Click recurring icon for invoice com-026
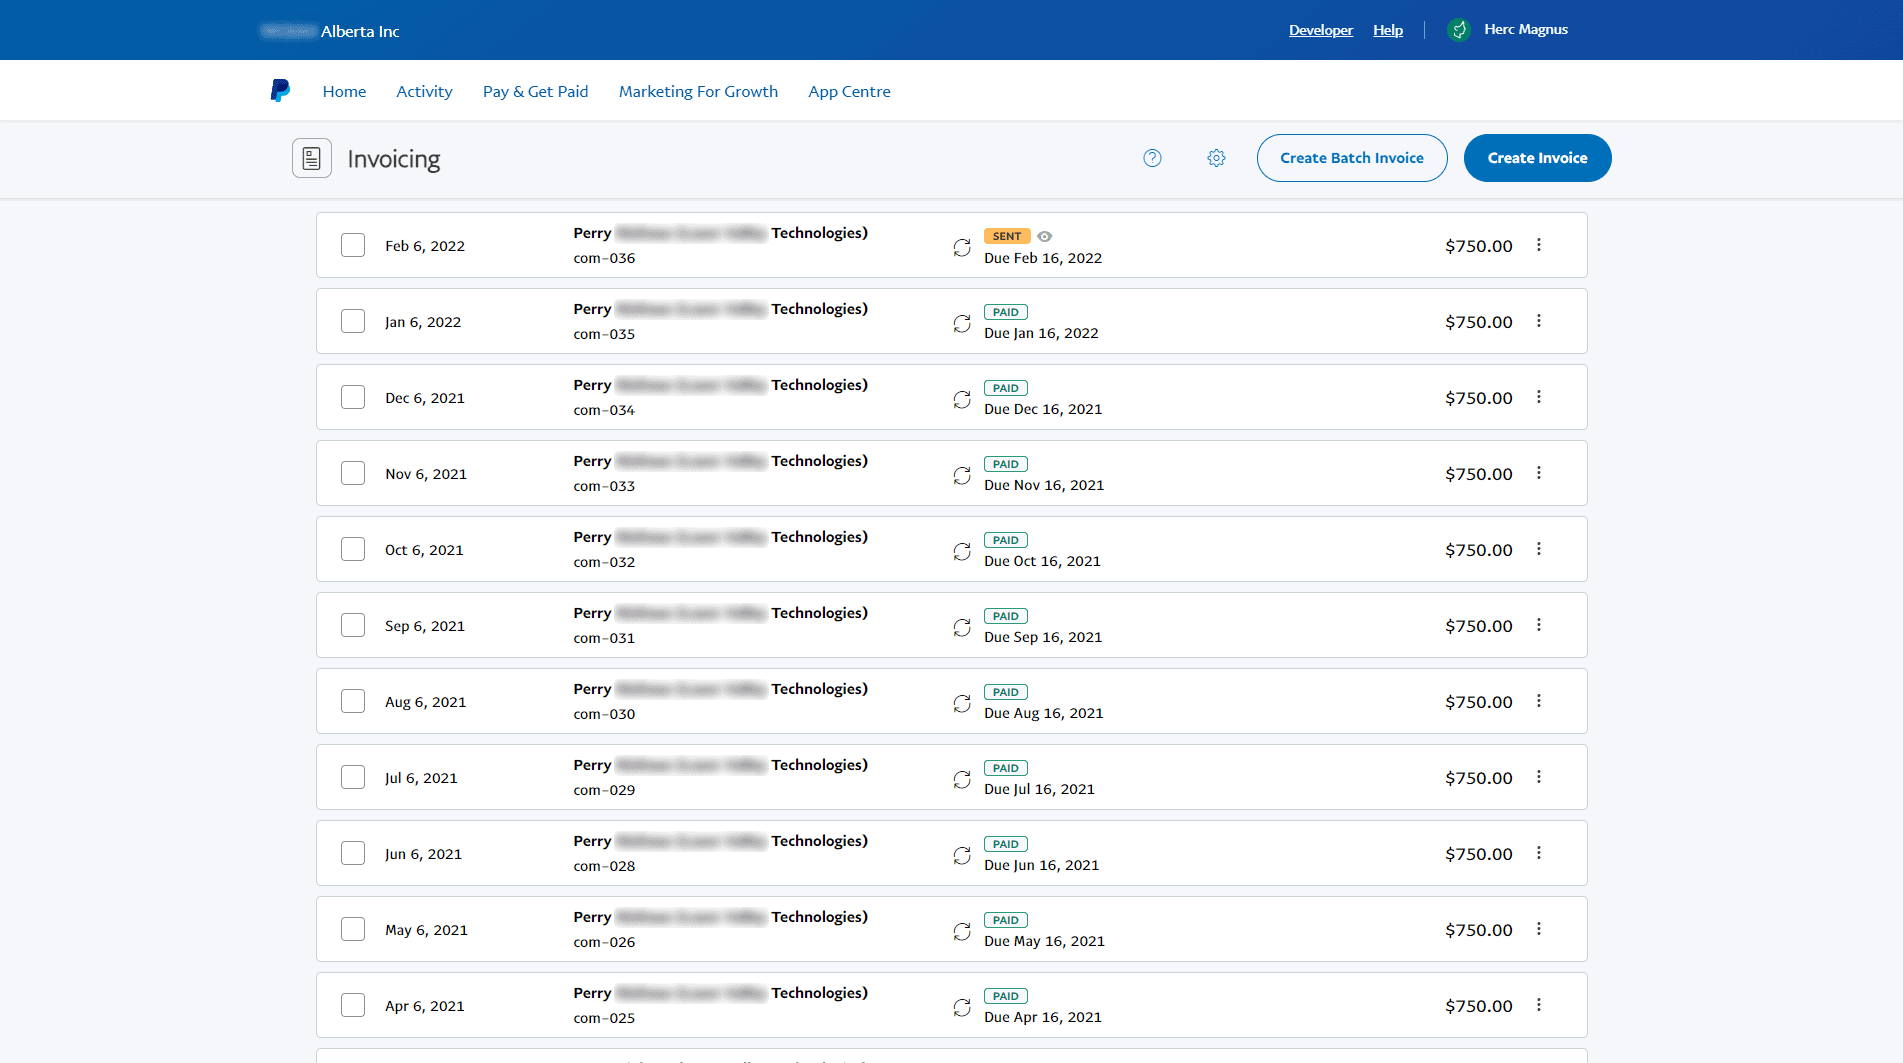 click(x=962, y=931)
